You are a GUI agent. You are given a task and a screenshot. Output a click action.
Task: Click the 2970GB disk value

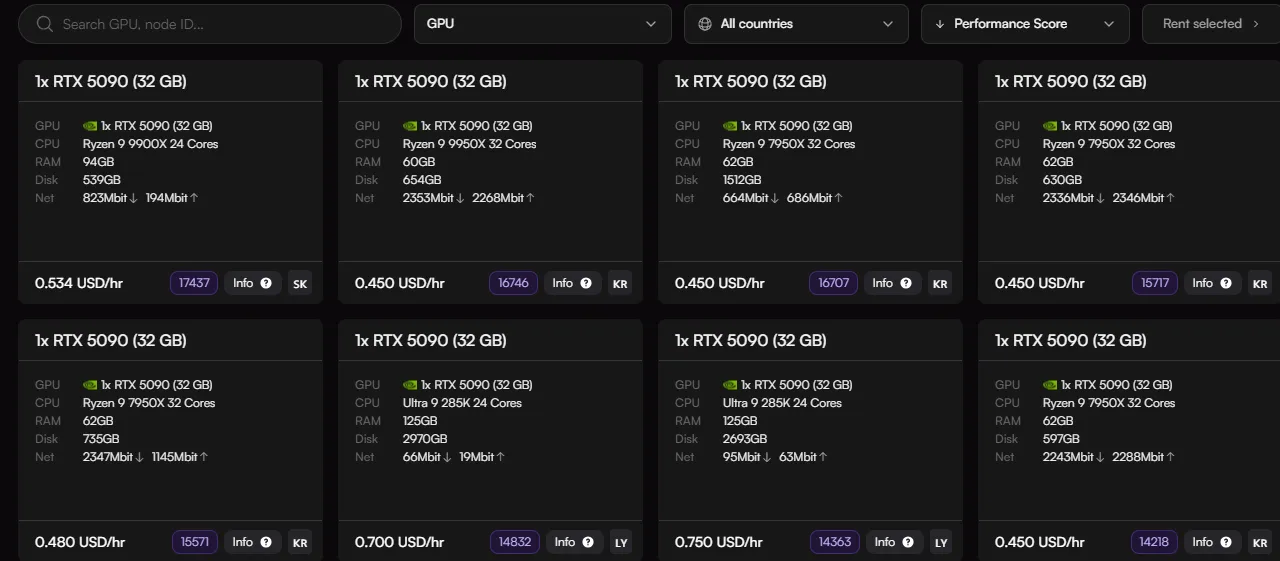tap(425, 439)
